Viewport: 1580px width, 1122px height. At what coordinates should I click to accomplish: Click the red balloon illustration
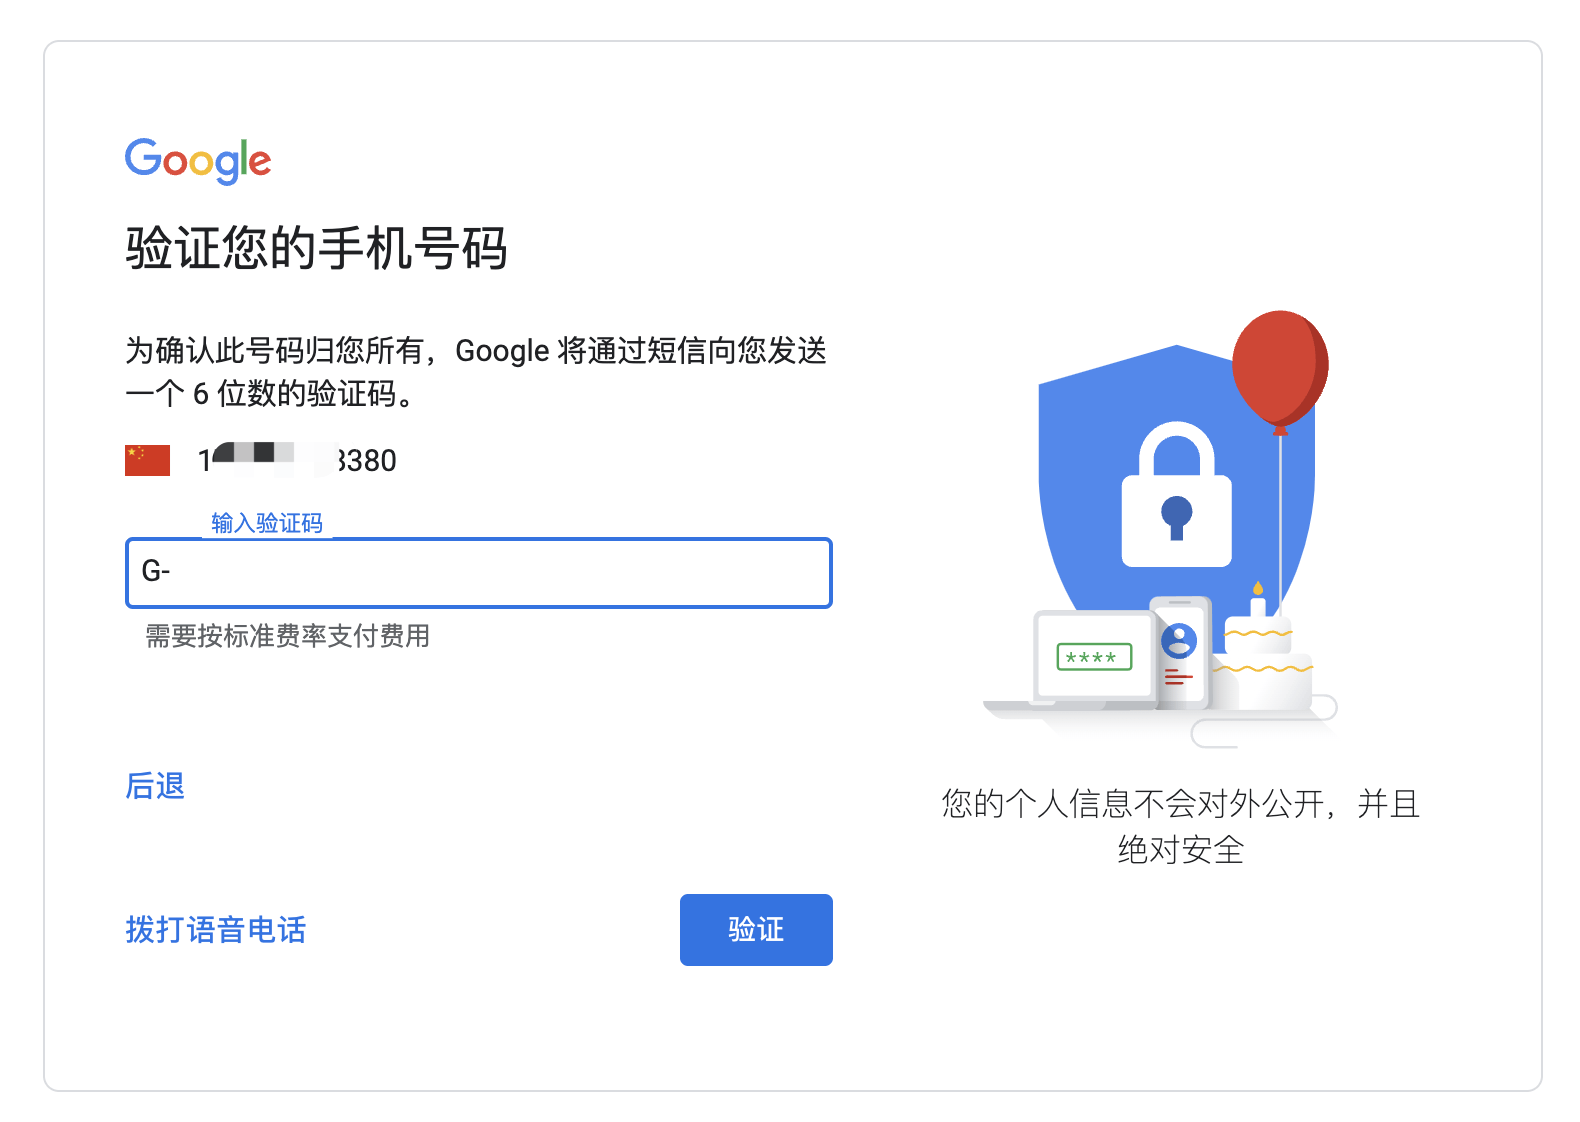tap(1280, 368)
